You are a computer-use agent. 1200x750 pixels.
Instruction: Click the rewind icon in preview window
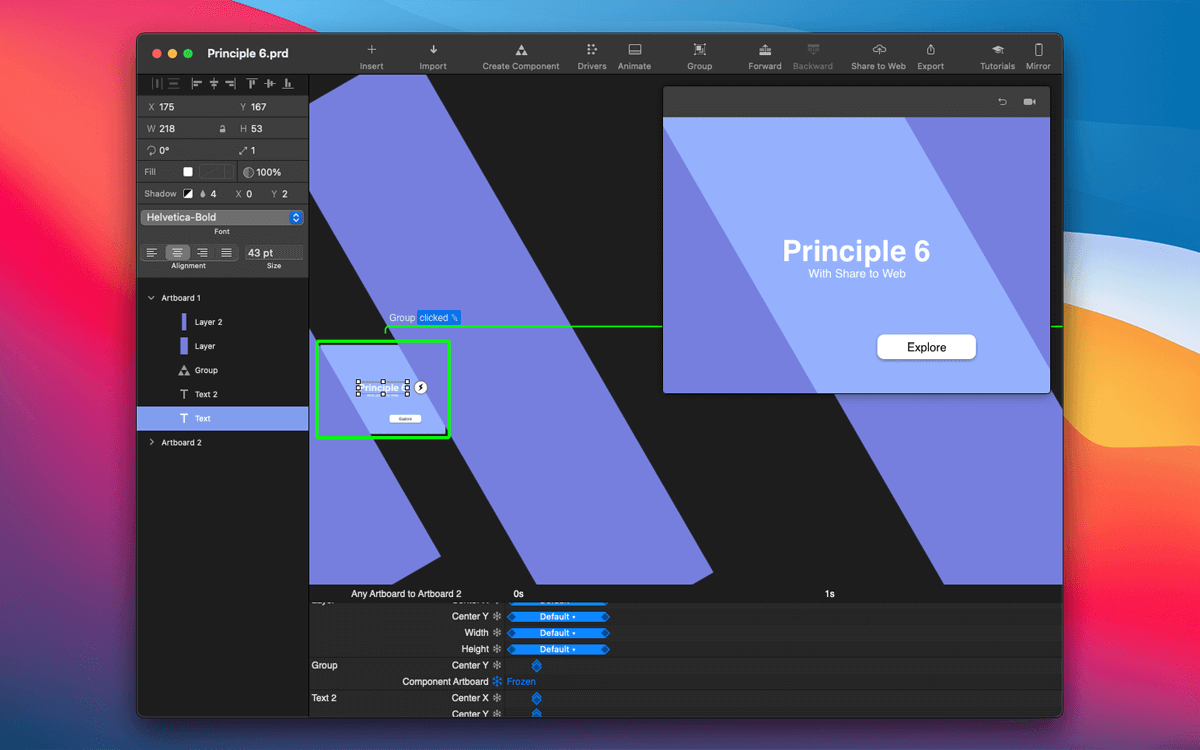tap(1003, 102)
